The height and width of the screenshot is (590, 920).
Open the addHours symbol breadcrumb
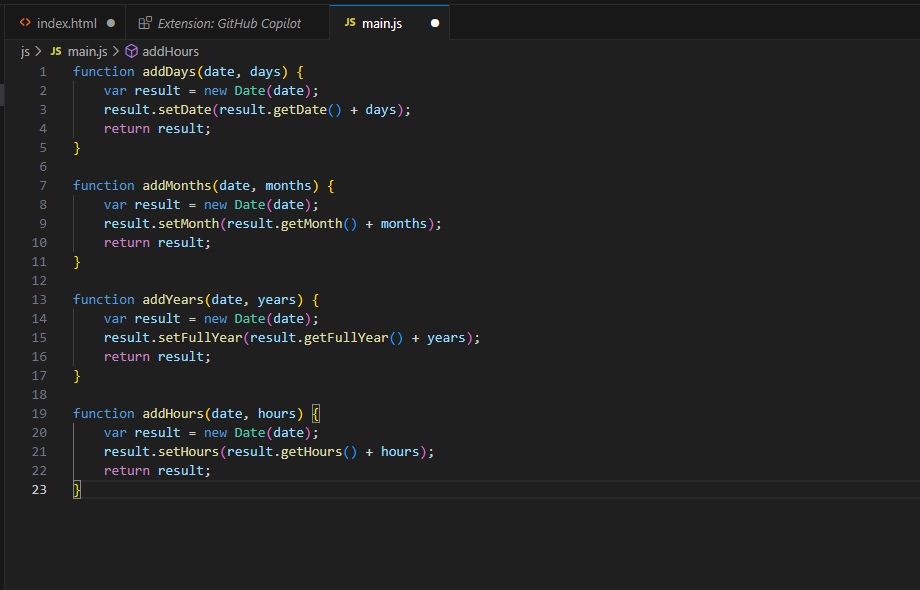click(170, 52)
